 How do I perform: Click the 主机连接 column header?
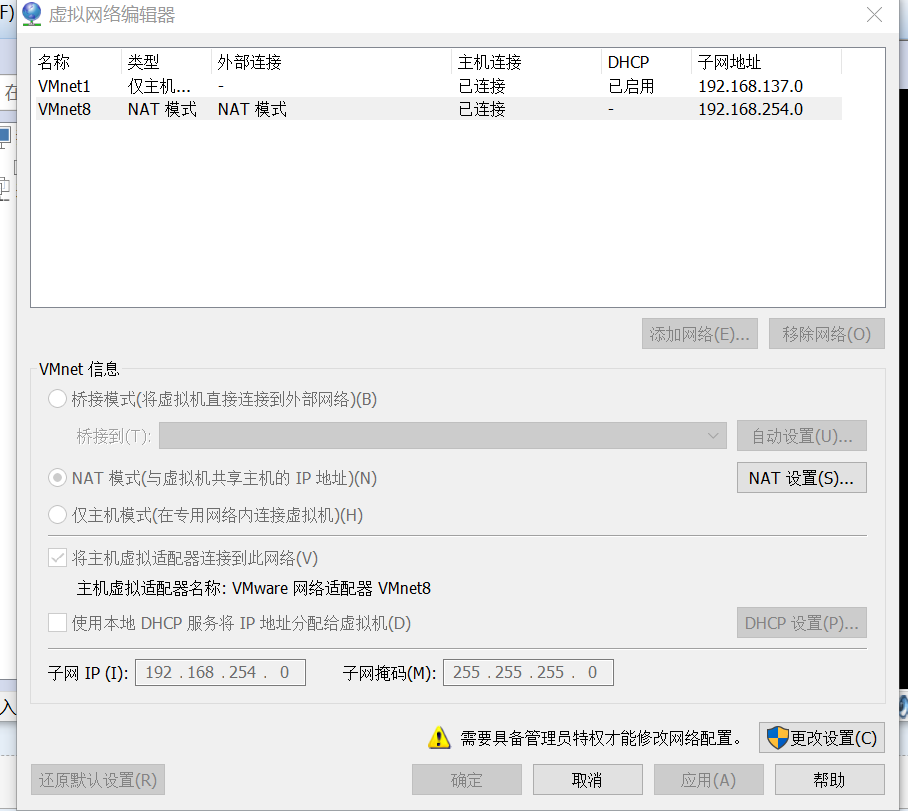pos(526,62)
